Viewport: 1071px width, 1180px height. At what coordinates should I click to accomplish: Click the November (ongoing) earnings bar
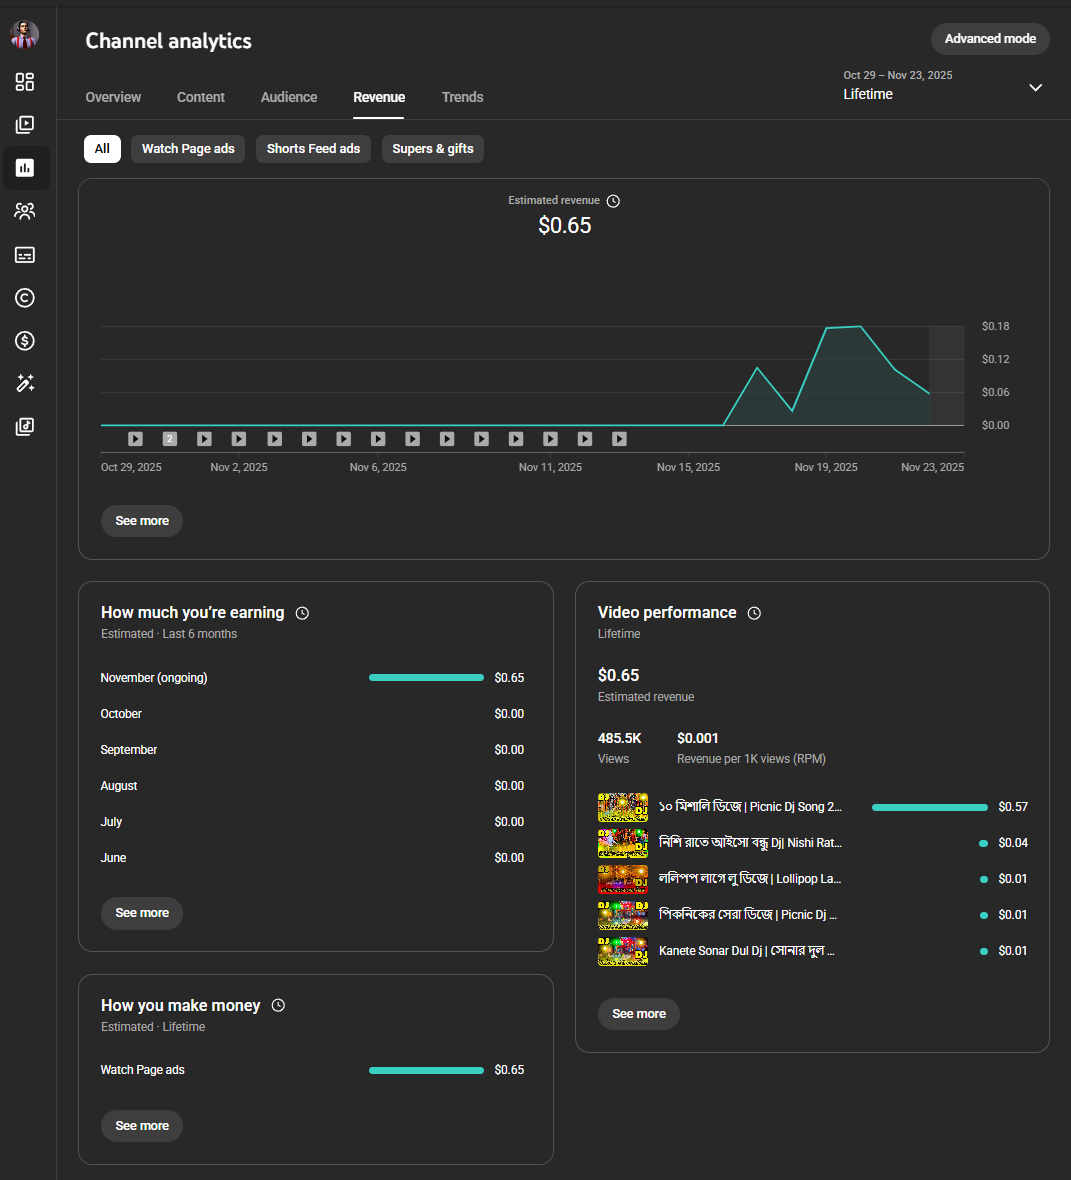point(426,678)
